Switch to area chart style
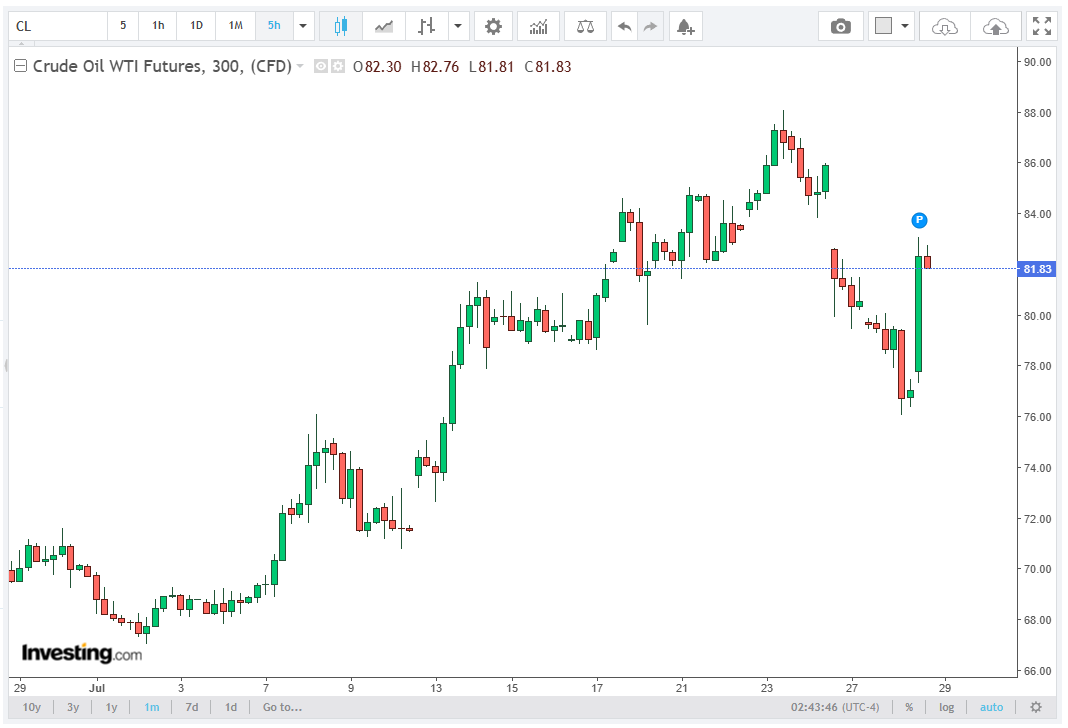The width and height of the screenshot is (1068, 728). [x=383, y=26]
